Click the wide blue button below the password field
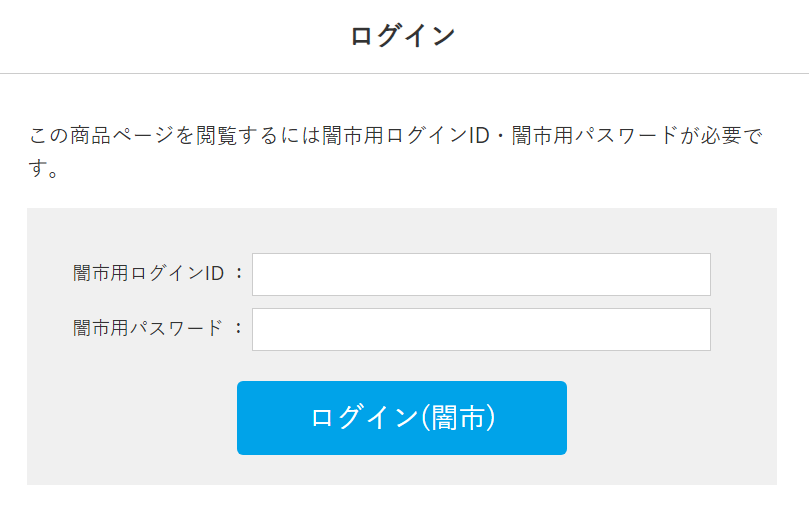 click(x=402, y=418)
